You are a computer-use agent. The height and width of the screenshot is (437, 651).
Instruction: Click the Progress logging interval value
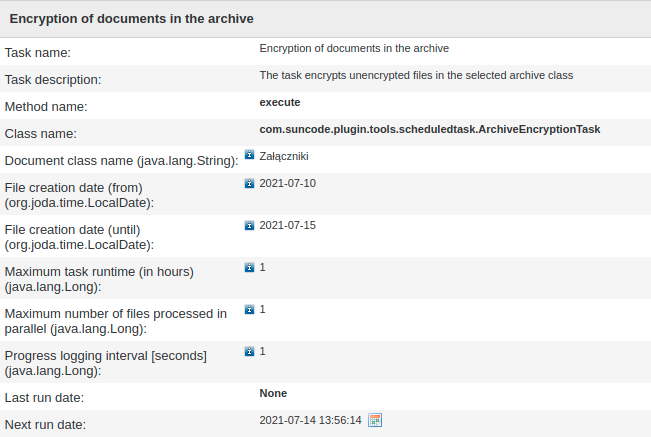[262, 351]
